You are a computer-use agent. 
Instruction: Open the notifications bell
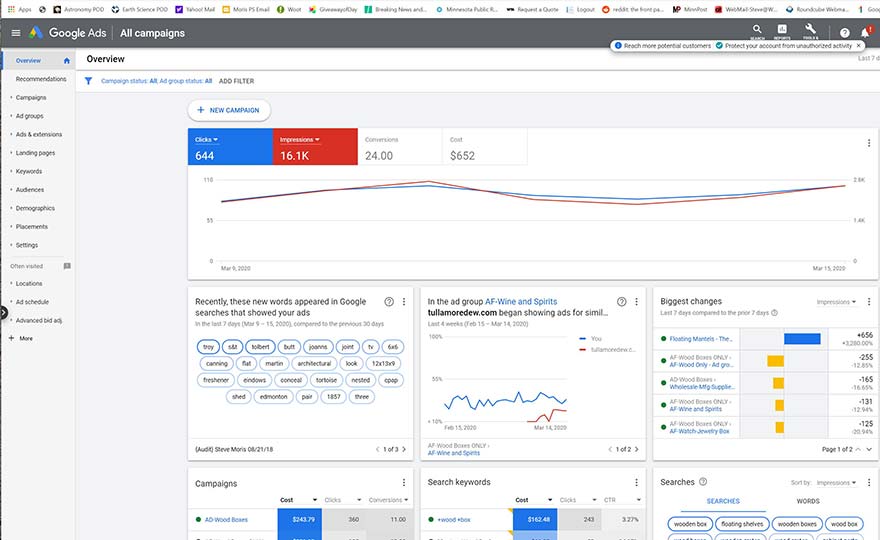[x=865, y=33]
